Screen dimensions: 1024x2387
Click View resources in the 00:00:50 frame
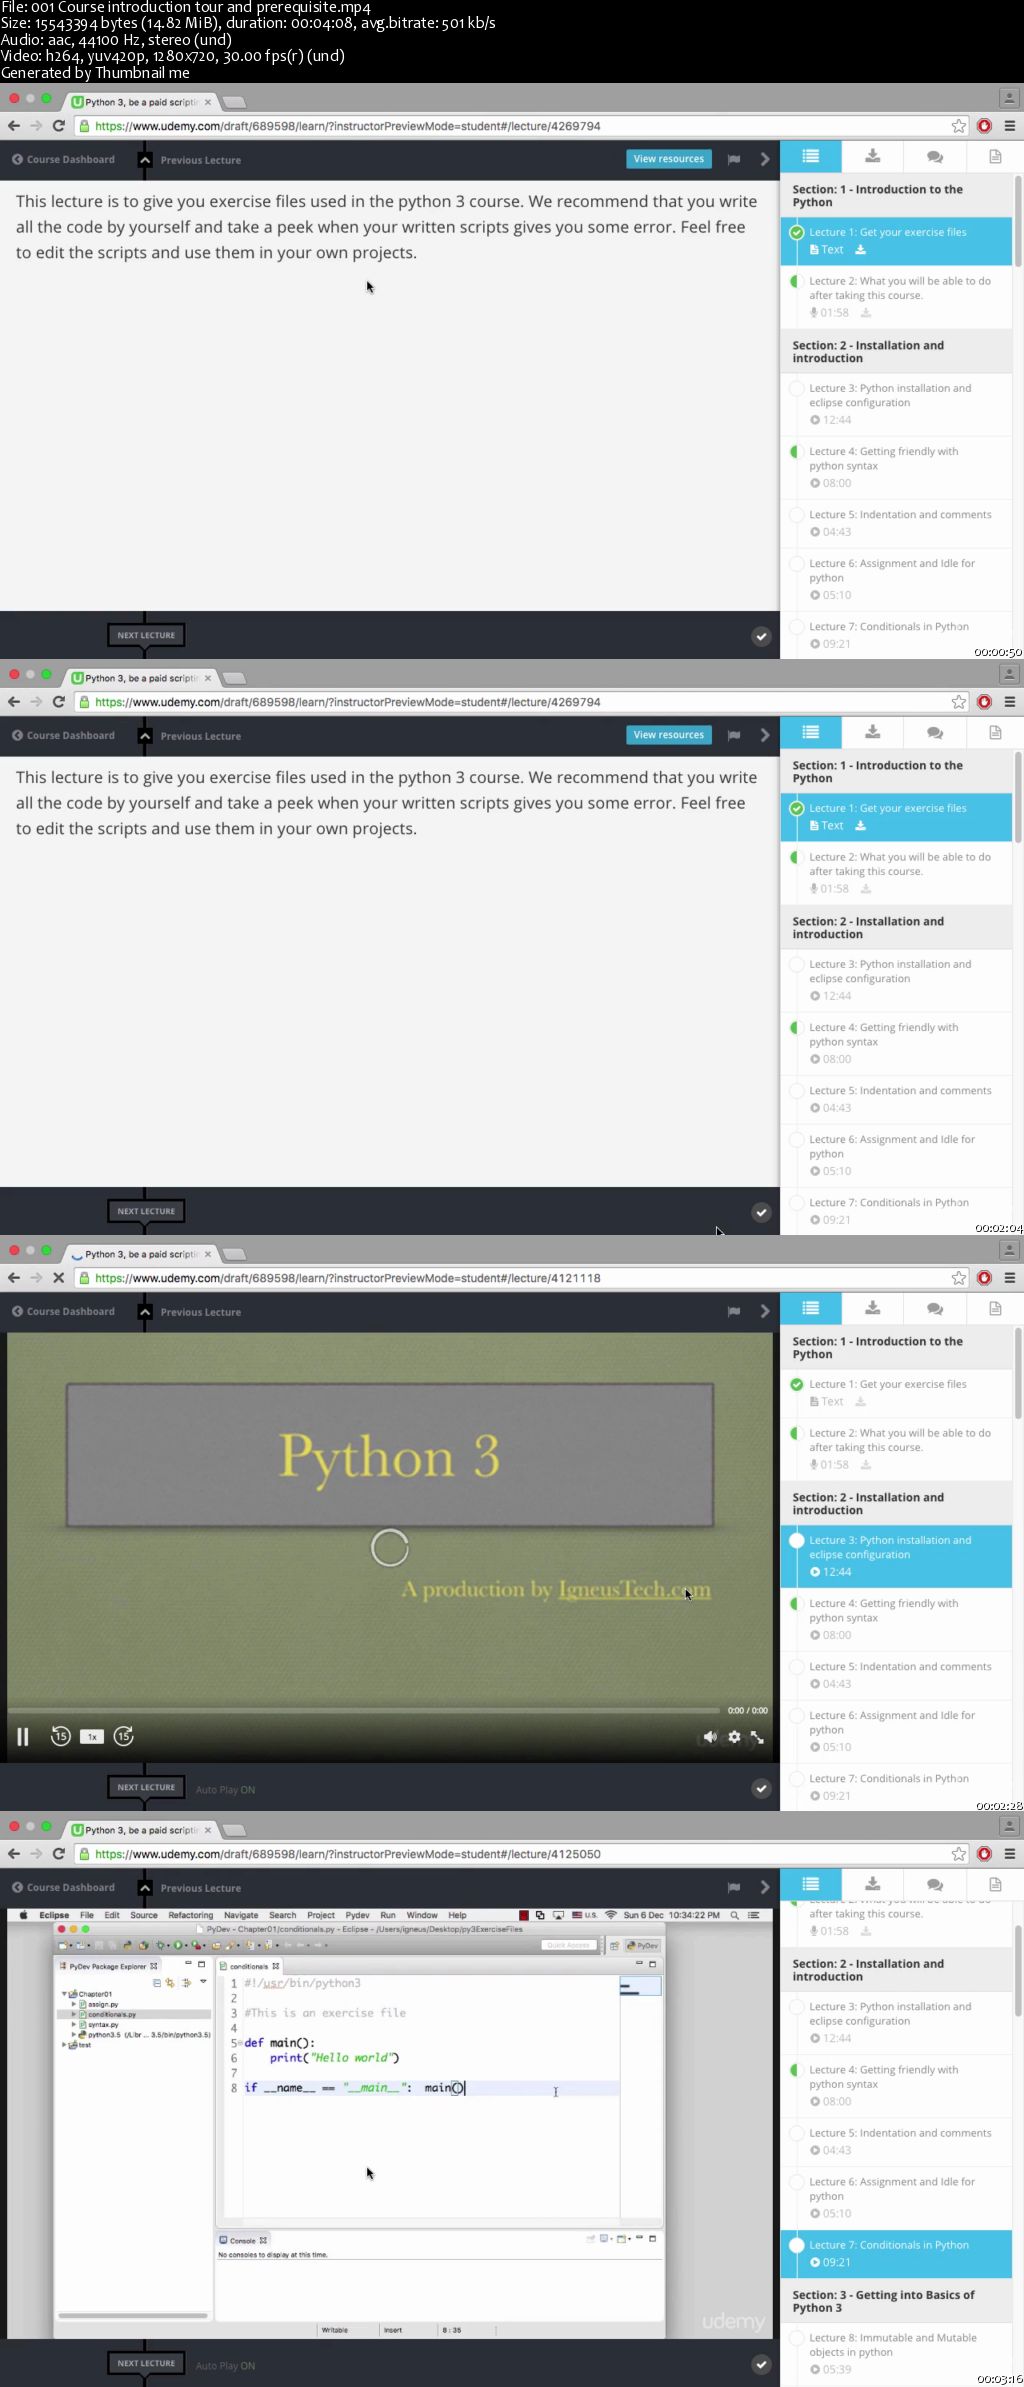click(669, 159)
